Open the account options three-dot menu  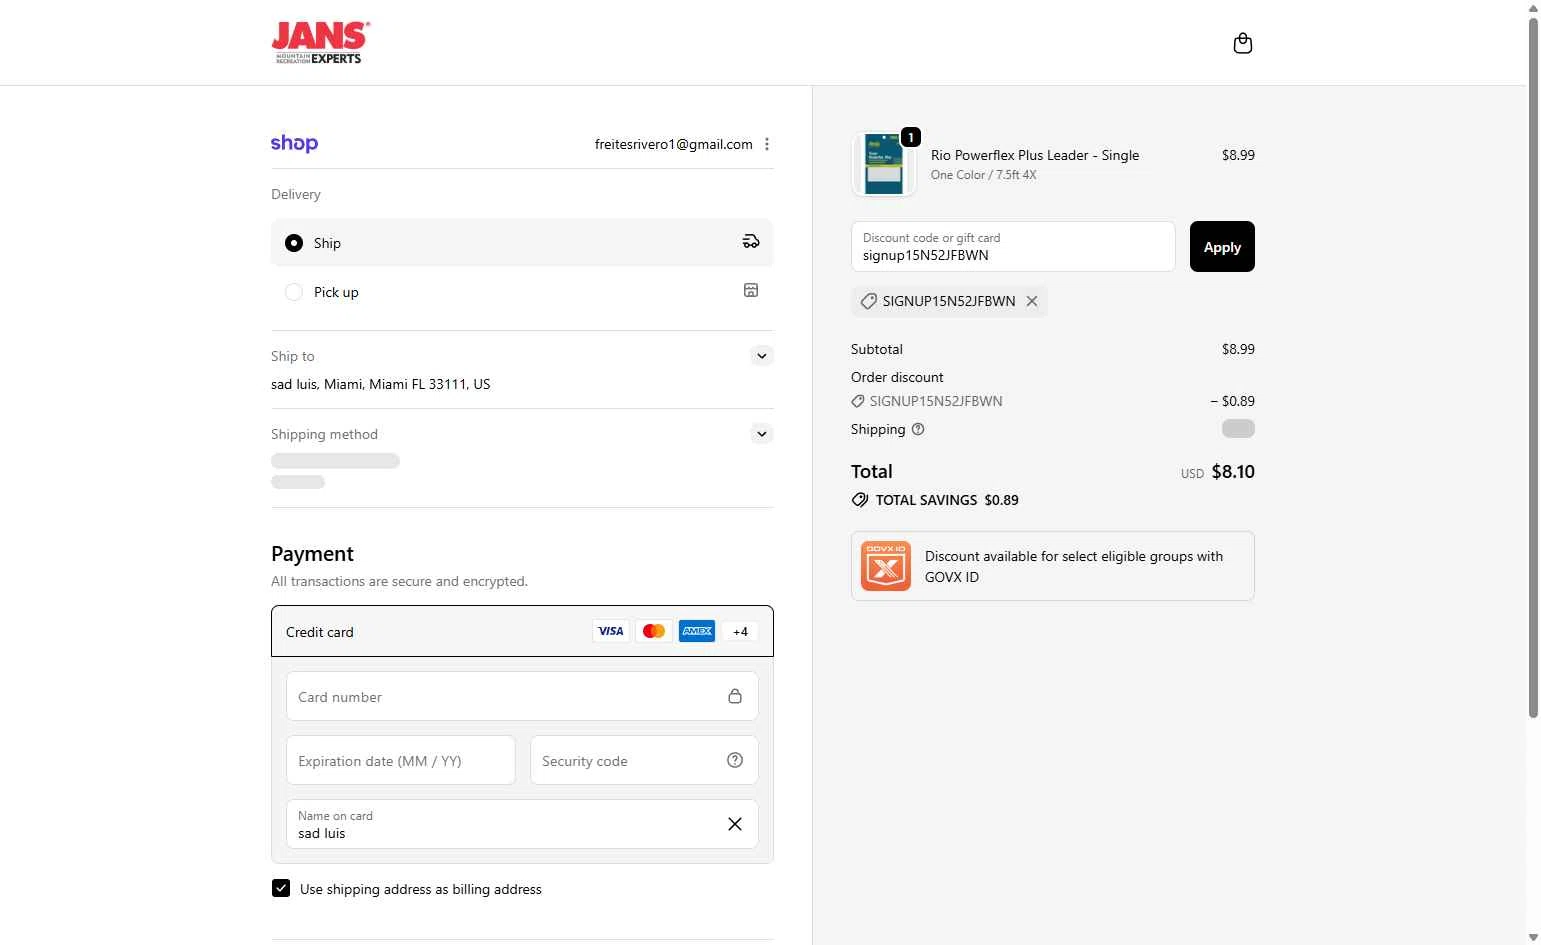pos(767,144)
